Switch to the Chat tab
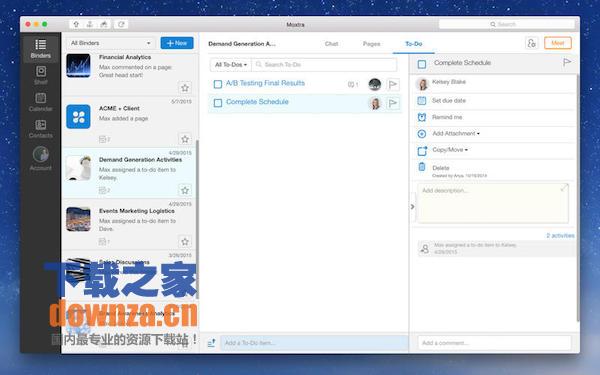Viewport: 600px width, 375px height. [x=331, y=44]
